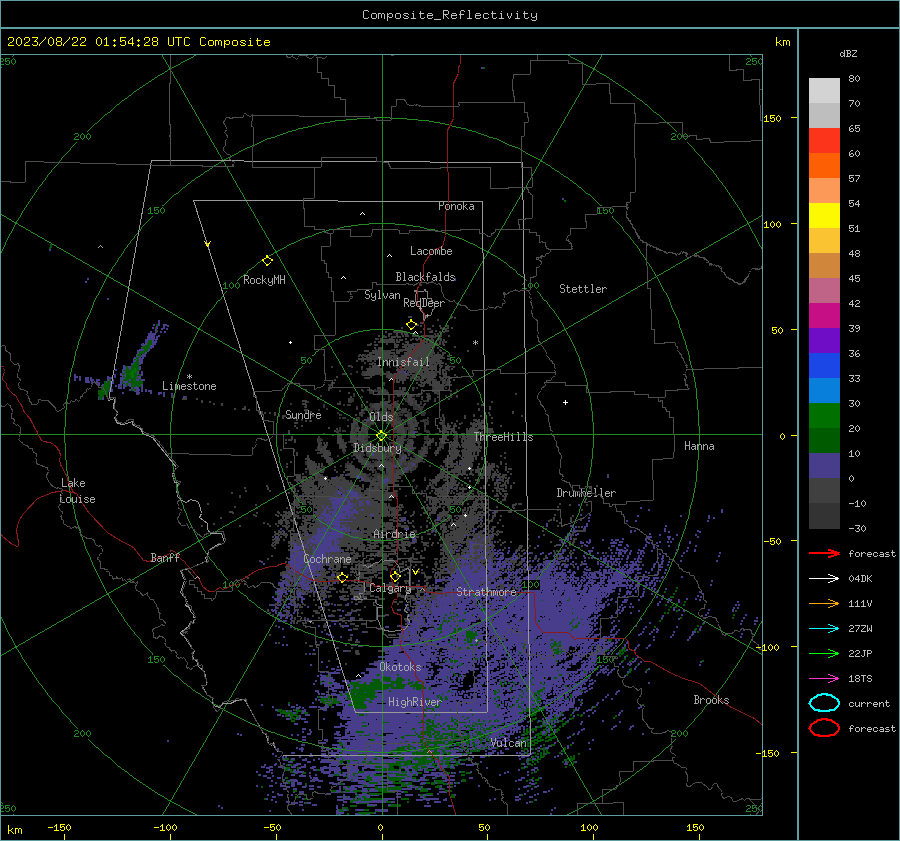
Task: Click the 65 dBZ red color swatch
Action: 824,141
